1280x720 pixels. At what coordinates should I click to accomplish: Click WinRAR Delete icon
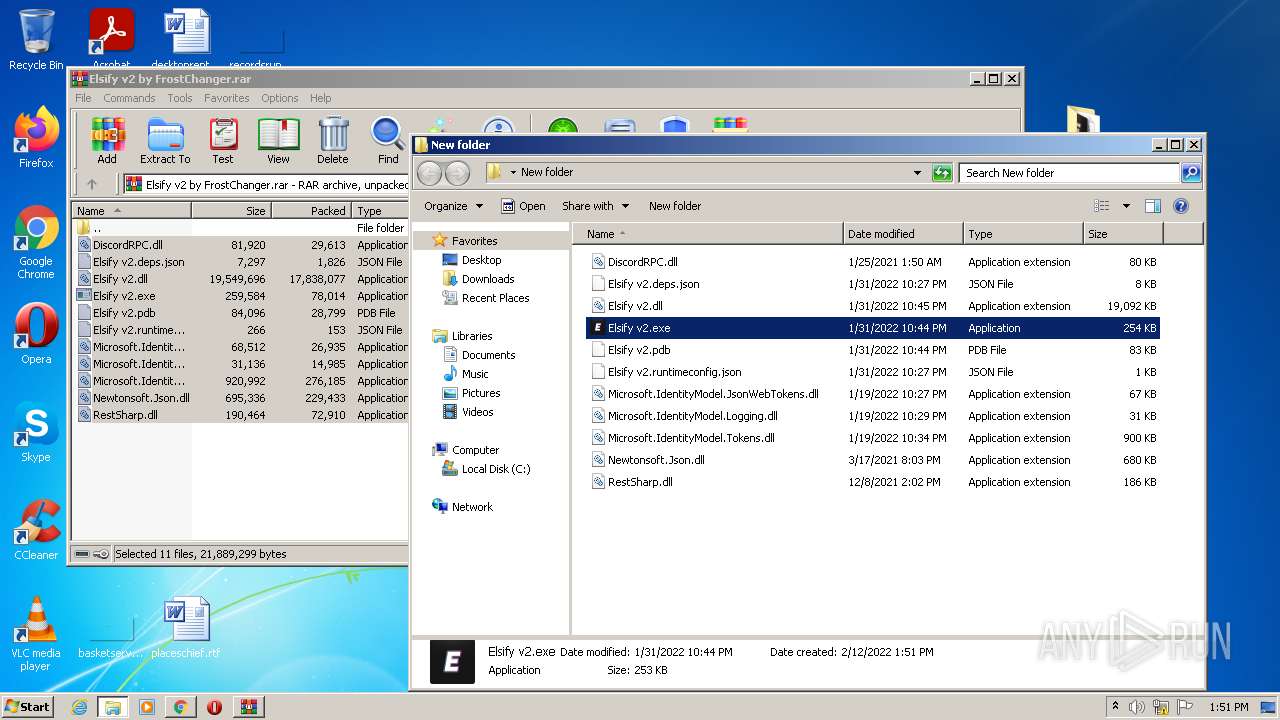tap(333, 141)
